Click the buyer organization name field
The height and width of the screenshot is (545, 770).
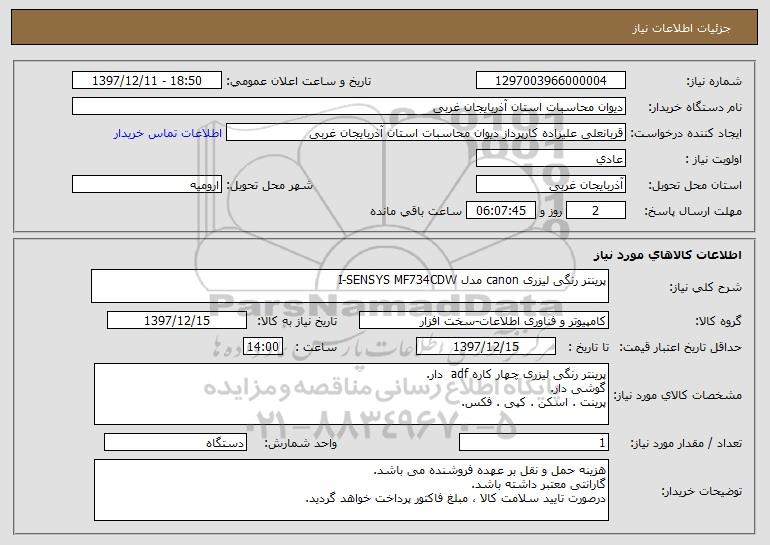pyautogui.click(x=349, y=107)
